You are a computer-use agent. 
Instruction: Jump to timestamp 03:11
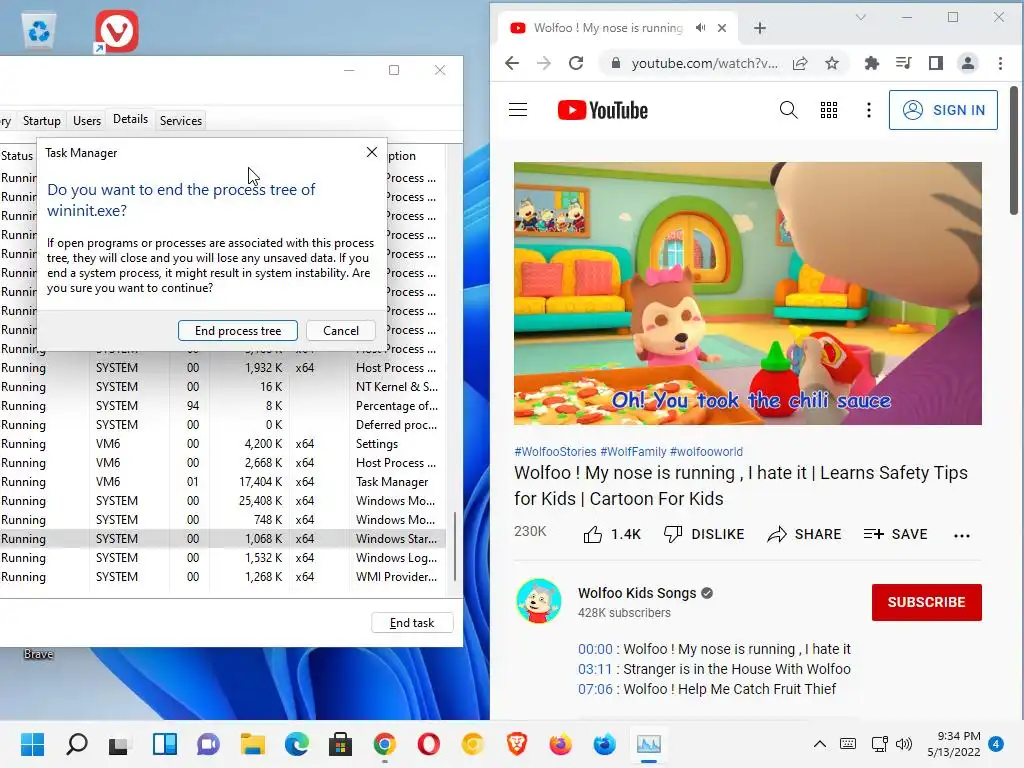595,669
